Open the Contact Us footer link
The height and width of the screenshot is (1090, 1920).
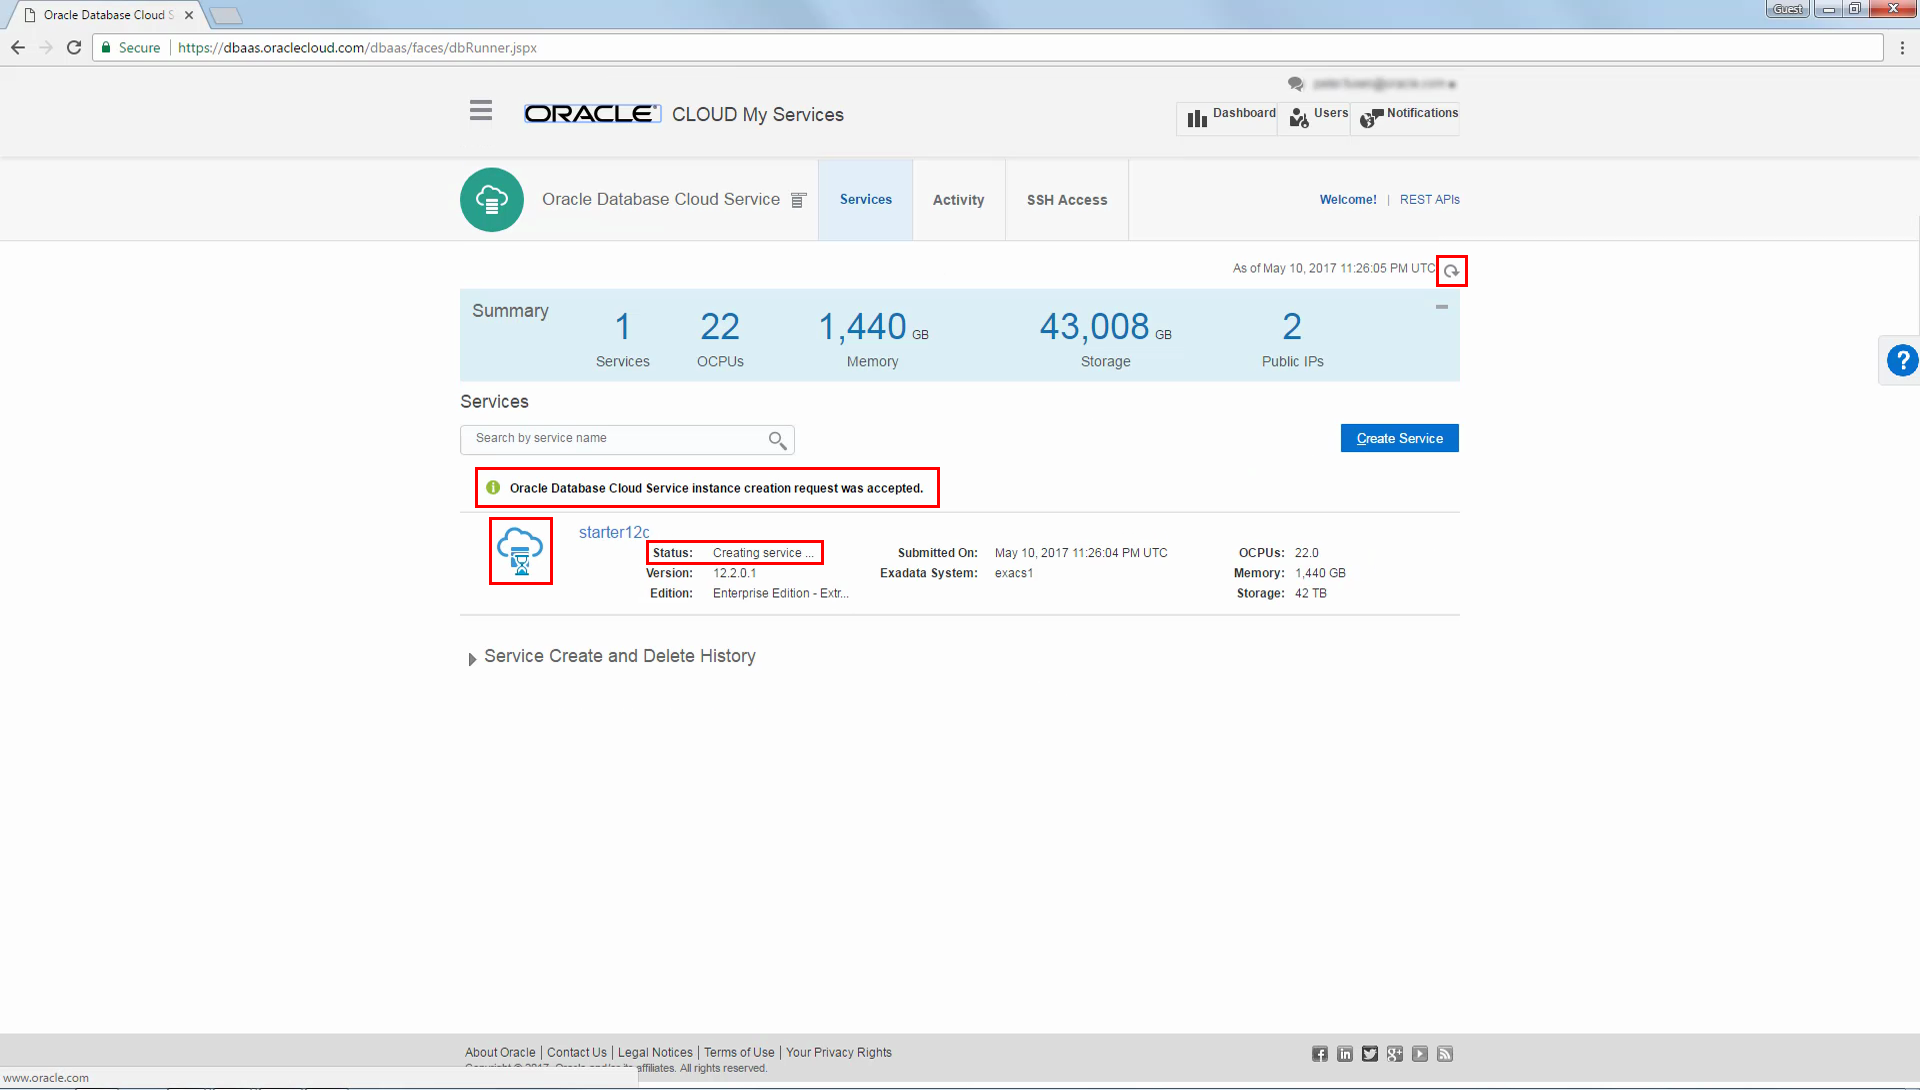pyautogui.click(x=577, y=1052)
